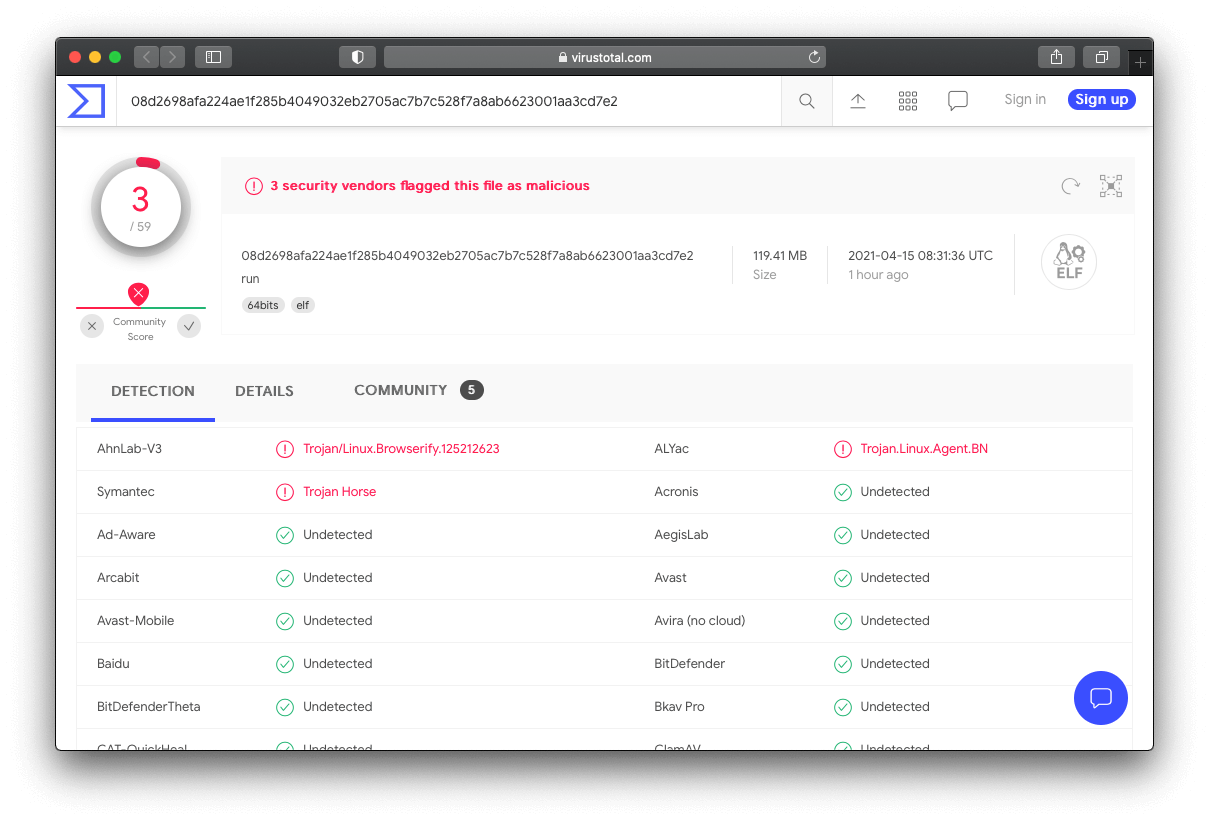Click the Avira (no cloud) vendor name
Image resolution: width=1209 pixels, height=824 pixels.
700,621
